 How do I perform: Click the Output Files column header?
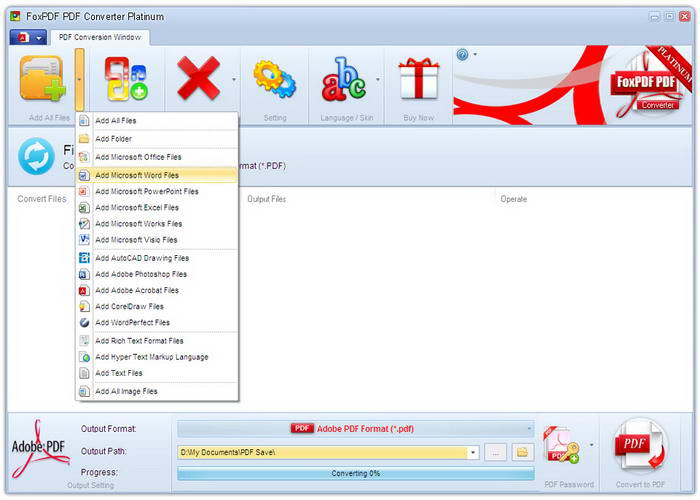click(x=267, y=199)
